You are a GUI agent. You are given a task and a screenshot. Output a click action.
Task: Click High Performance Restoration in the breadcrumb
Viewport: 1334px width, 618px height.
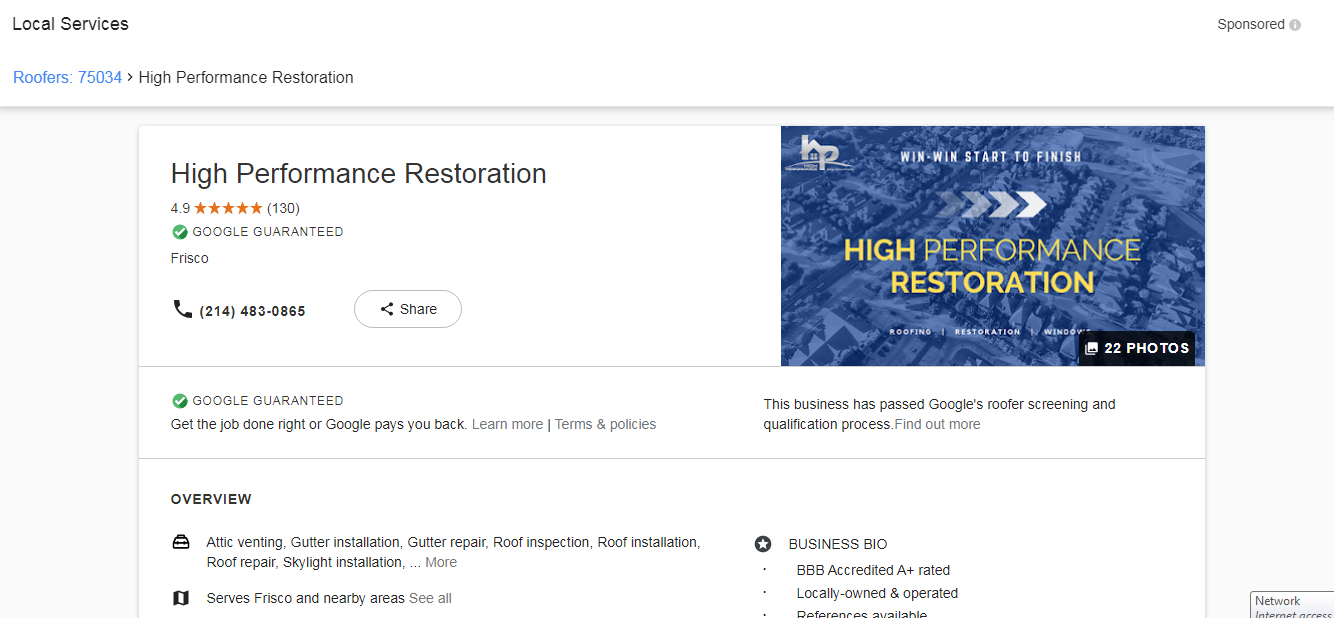246,77
